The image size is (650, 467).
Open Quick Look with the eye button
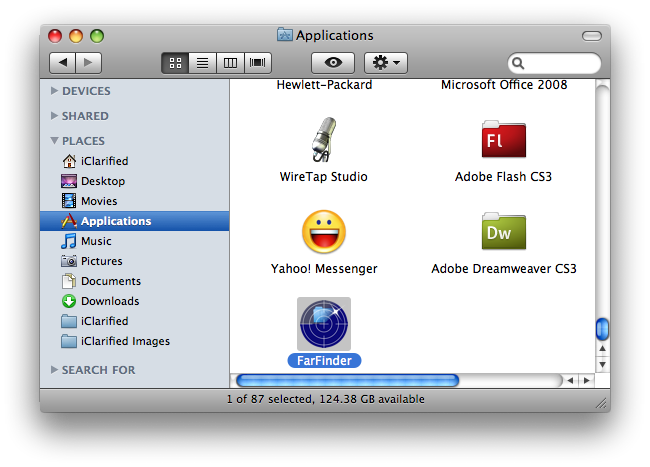click(333, 63)
